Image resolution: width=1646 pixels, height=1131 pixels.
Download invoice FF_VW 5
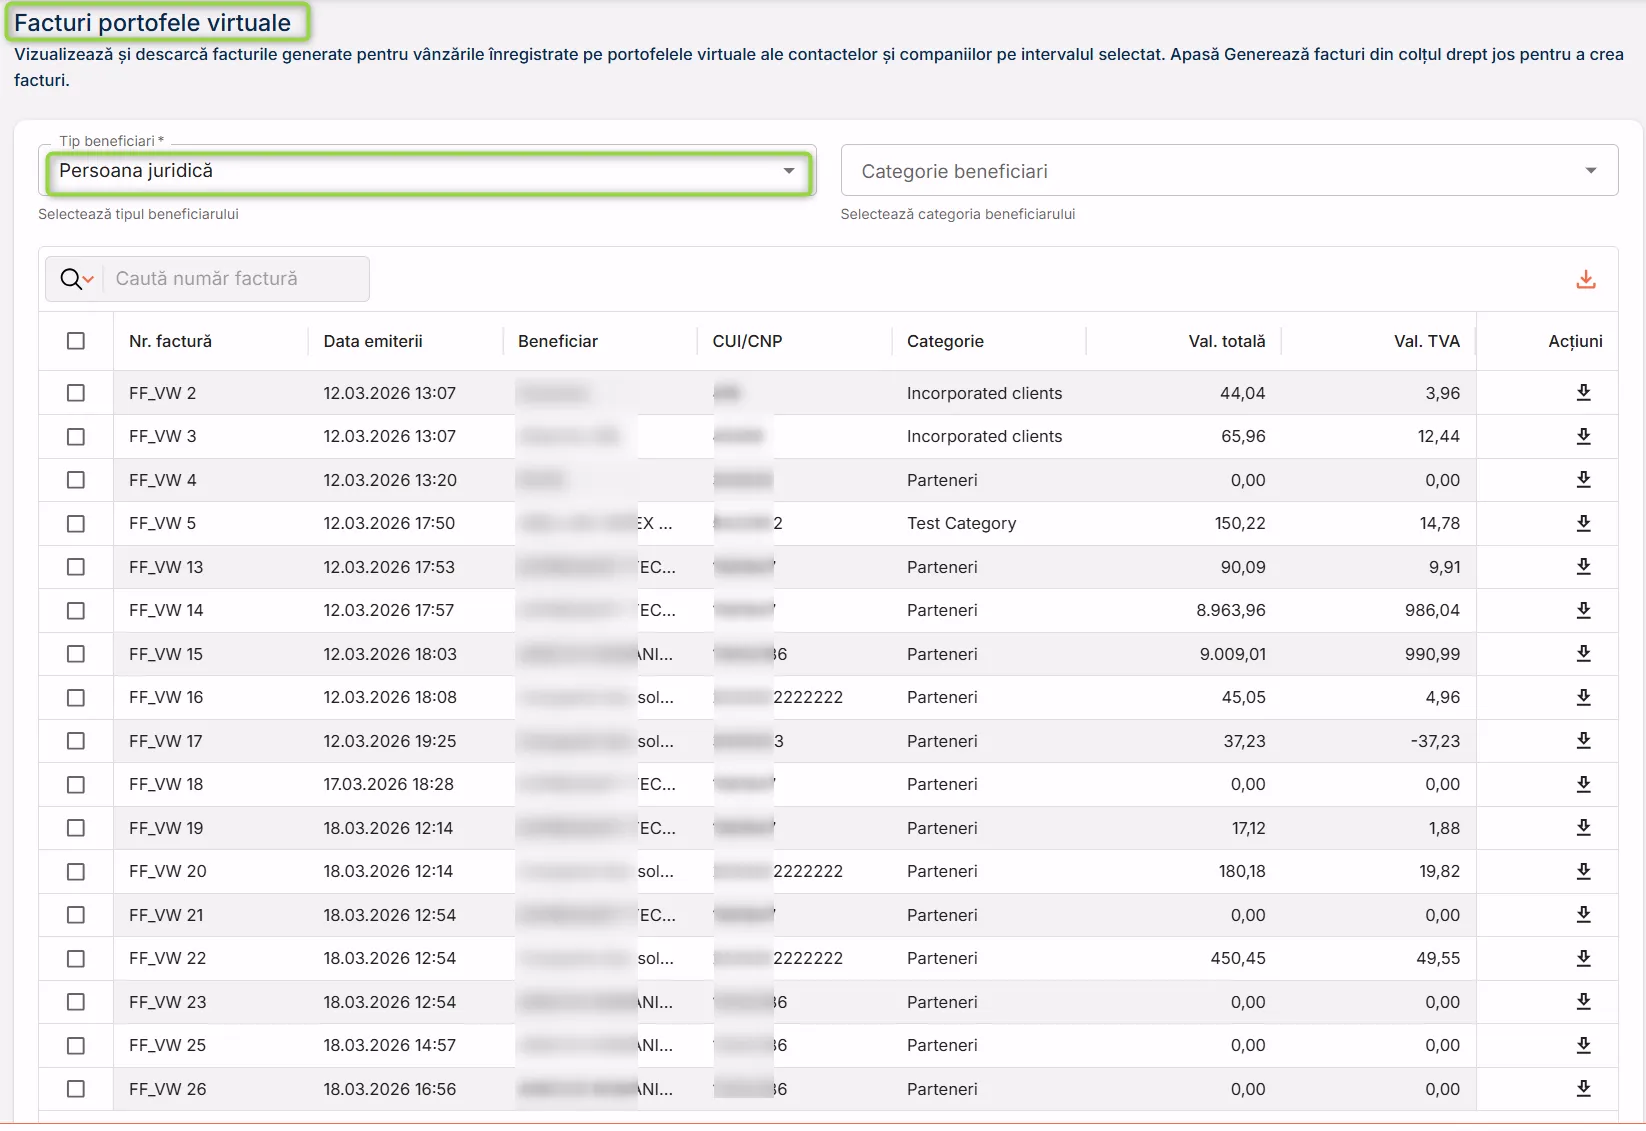point(1583,523)
